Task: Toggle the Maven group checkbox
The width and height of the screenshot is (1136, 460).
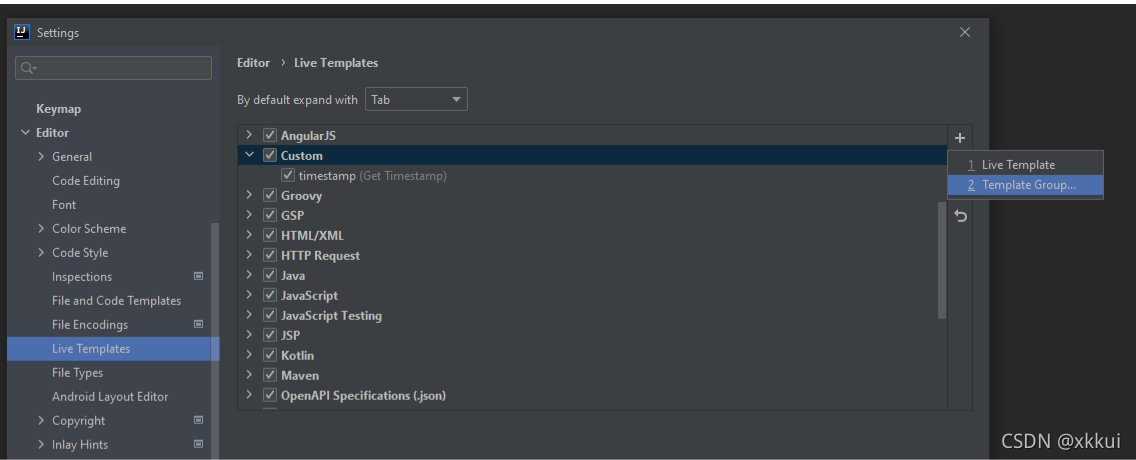Action: (x=270, y=375)
